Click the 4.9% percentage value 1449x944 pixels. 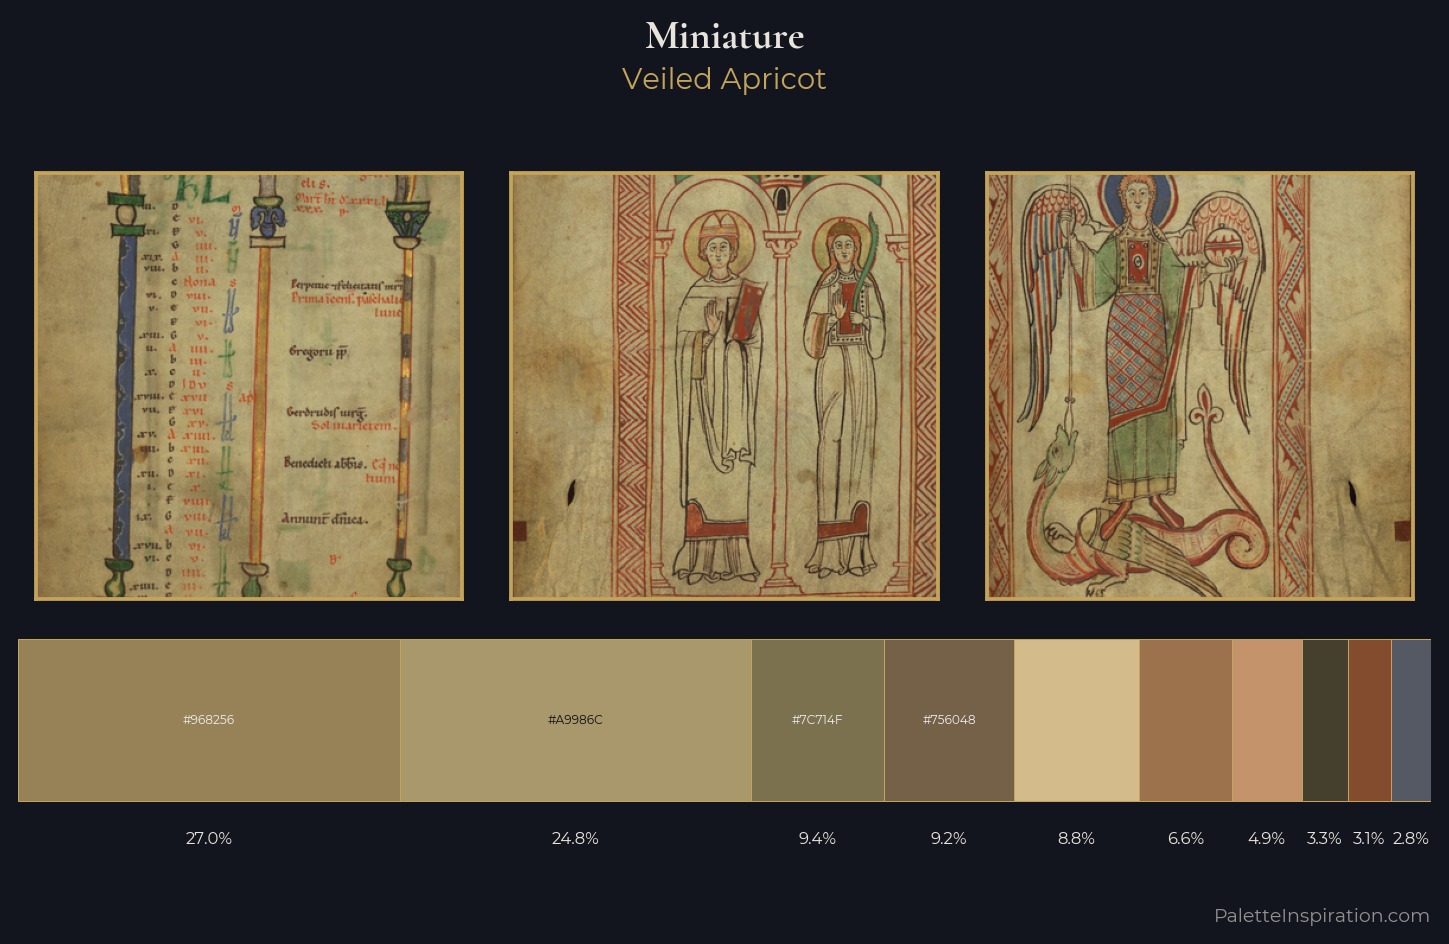pyautogui.click(x=1267, y=838)
